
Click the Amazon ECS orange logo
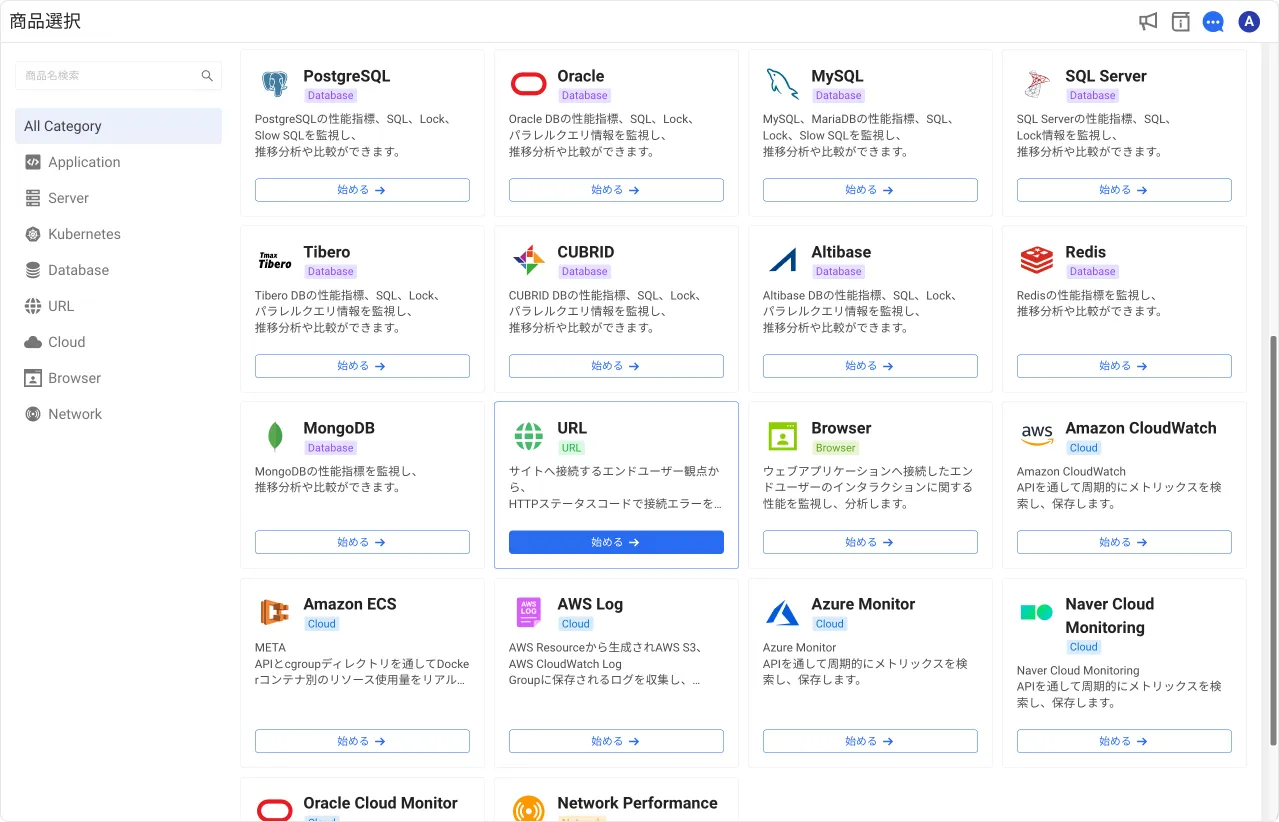click(x=274, y=612)
